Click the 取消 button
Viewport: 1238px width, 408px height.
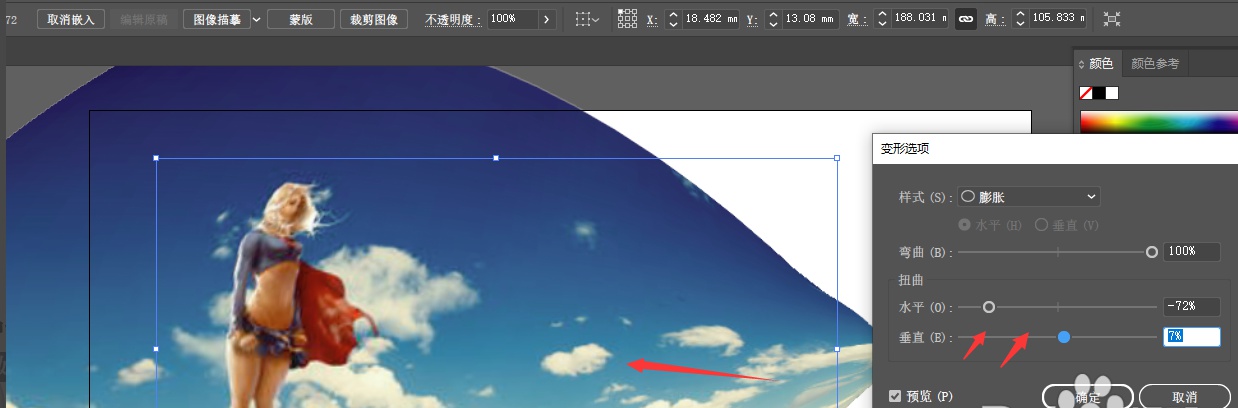[1184, 396]
